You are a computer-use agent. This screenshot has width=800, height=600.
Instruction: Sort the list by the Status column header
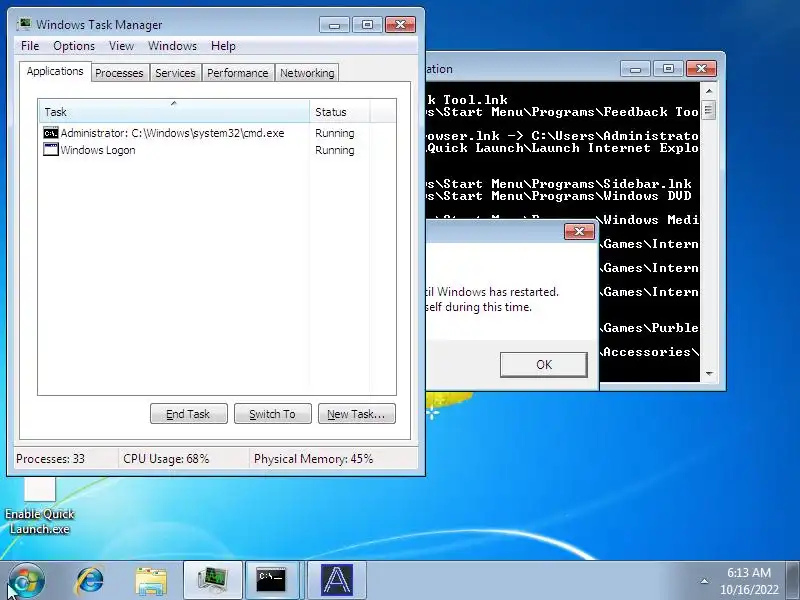340,112
